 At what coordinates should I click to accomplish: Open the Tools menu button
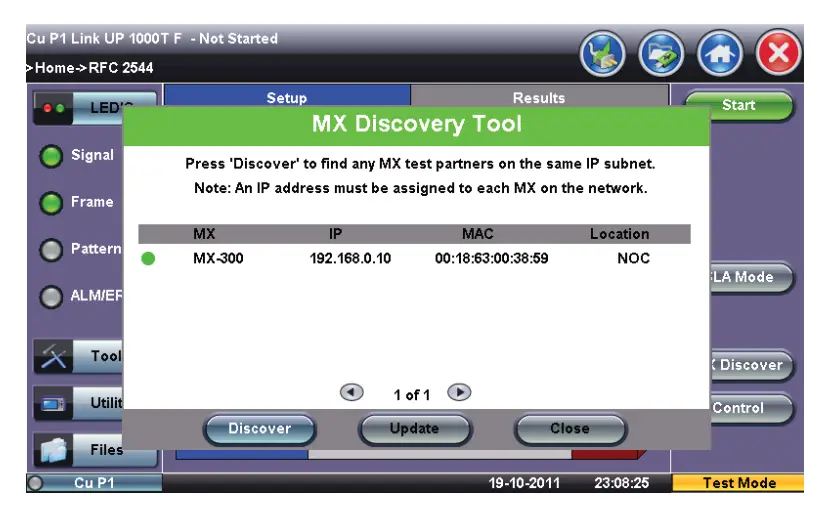[x=78, y=357]
